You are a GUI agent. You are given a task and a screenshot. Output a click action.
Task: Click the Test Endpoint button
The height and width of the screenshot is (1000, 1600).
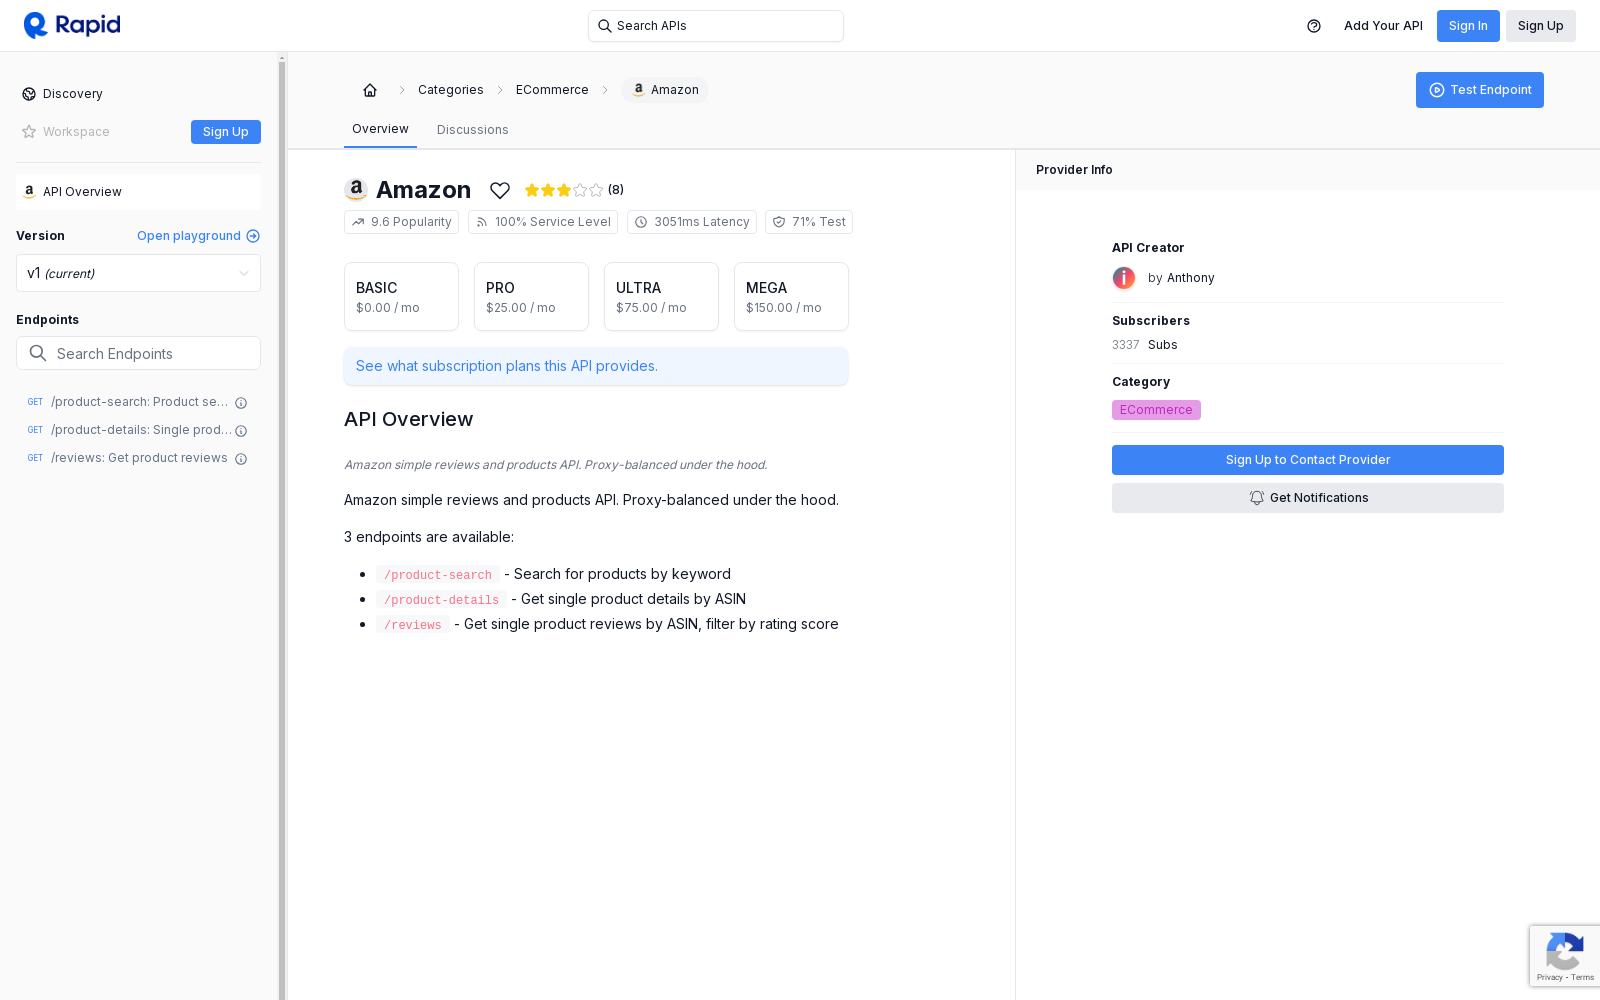[x=1480, y=90]
